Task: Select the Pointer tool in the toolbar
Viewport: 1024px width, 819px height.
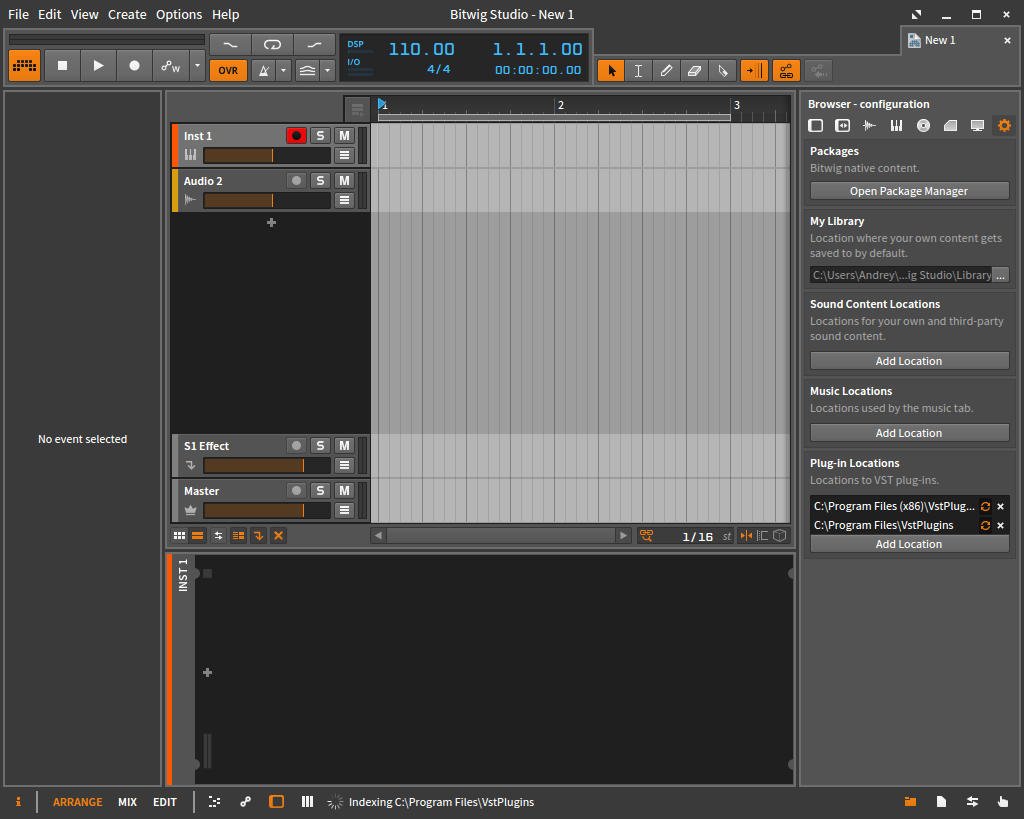Action: tap(611, 71)
